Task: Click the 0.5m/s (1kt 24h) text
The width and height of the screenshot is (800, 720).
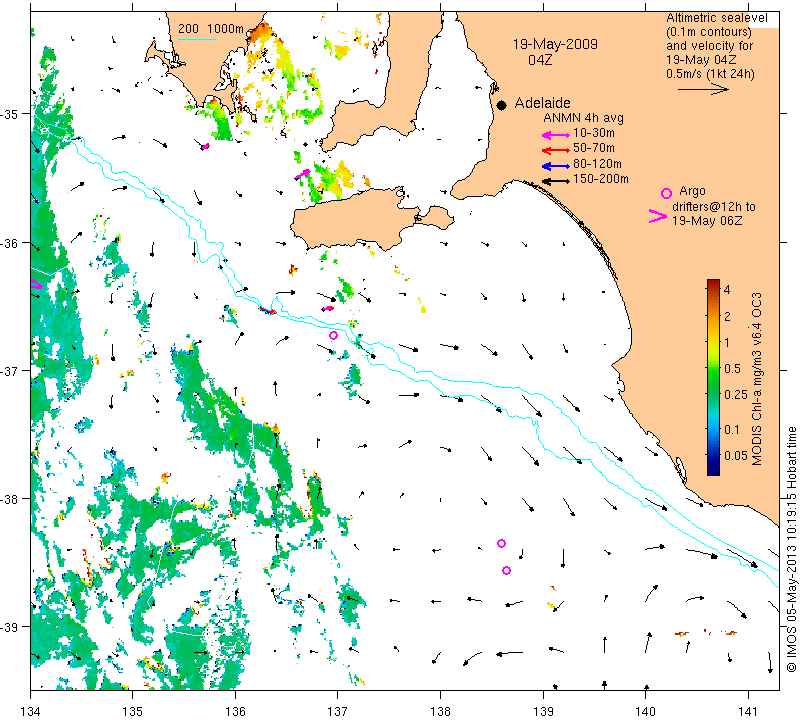Action: click(x=710, y=74)
